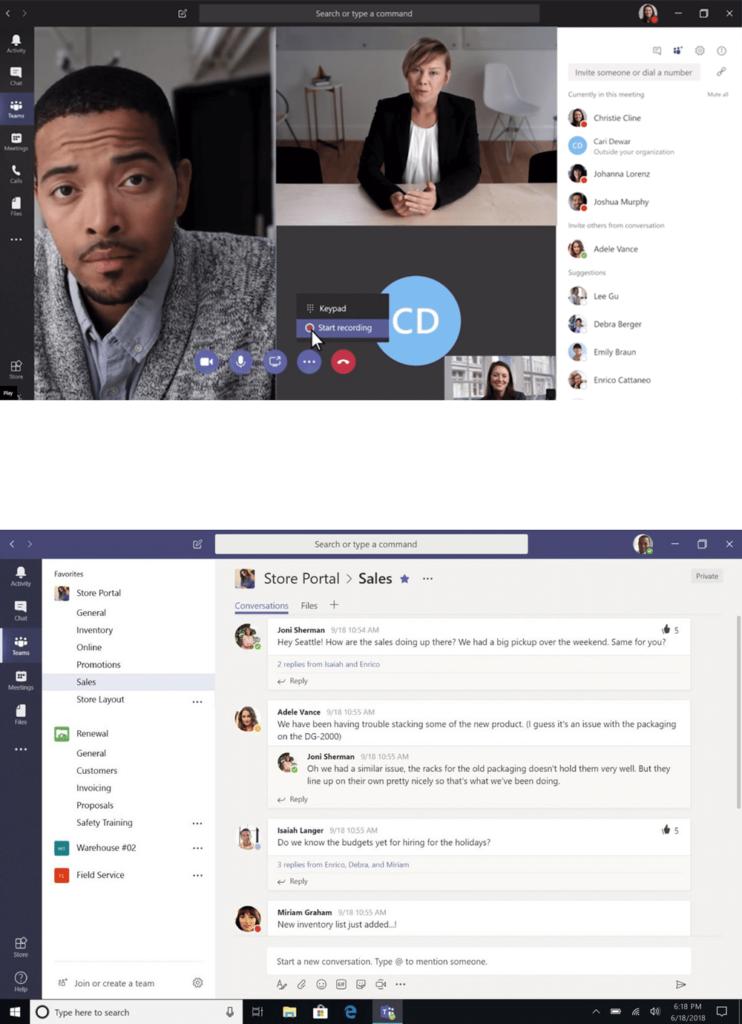Toggle the camera in the call controls

click(207, 362)
